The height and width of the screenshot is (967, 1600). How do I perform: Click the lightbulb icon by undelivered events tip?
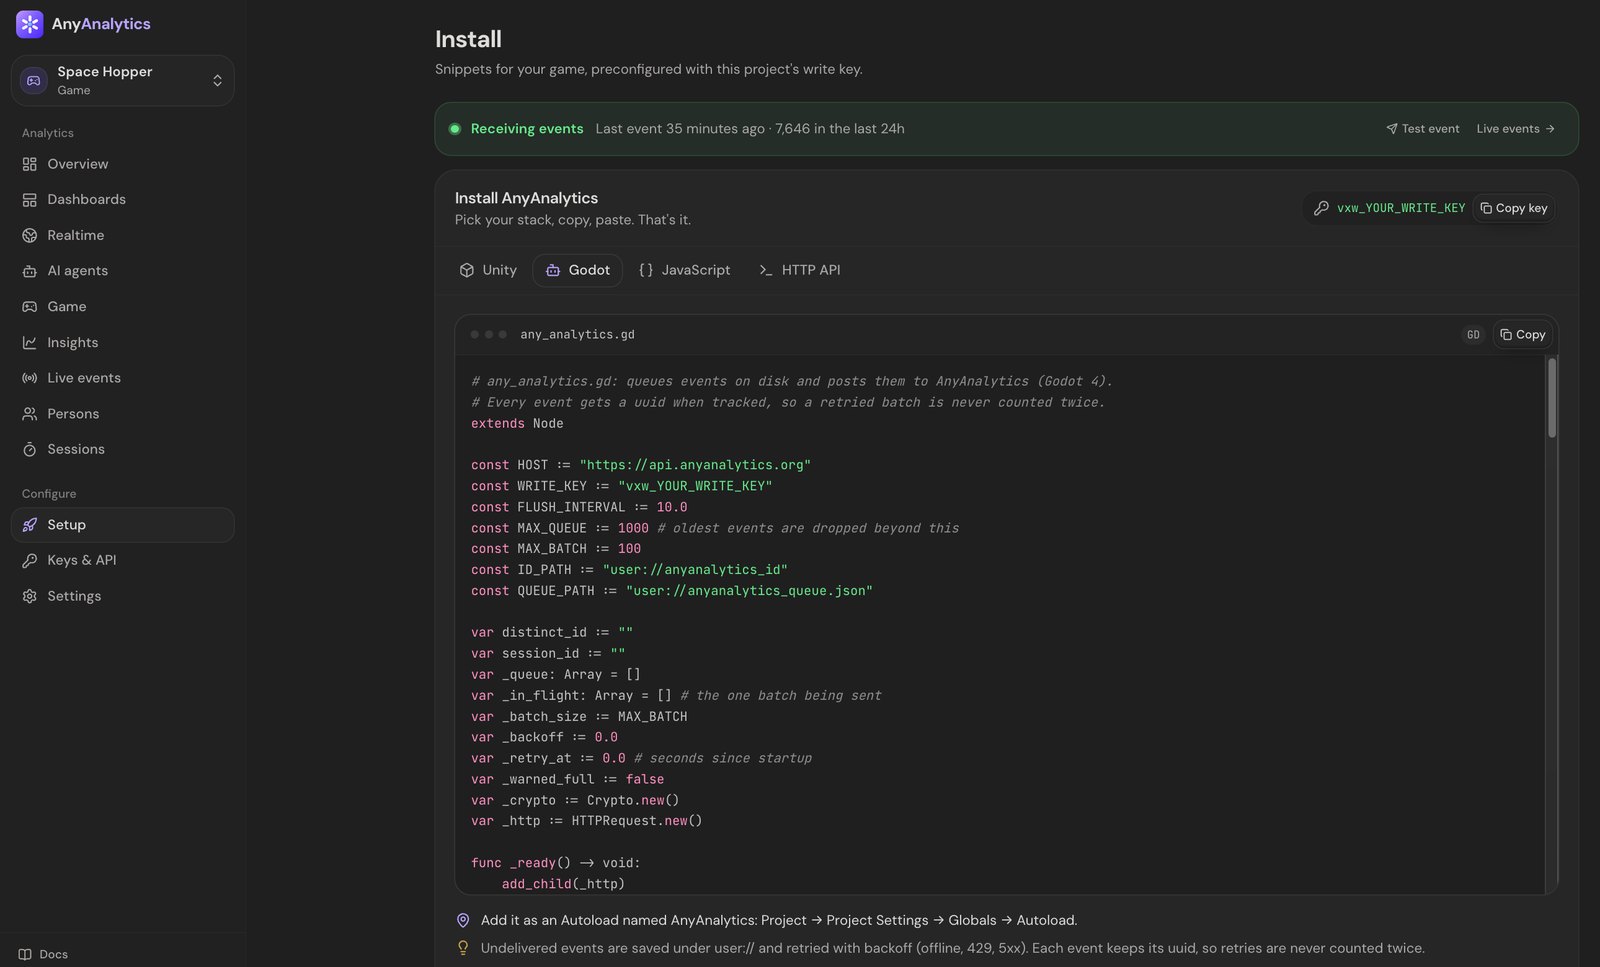[x=463, y=948]
